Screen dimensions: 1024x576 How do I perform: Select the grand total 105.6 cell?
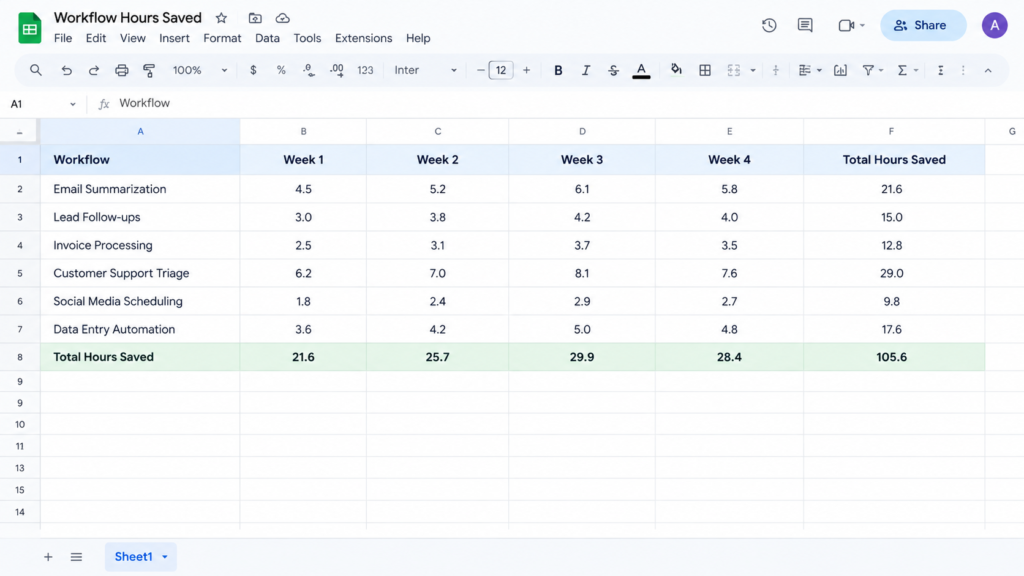click(x=893, y=357)
